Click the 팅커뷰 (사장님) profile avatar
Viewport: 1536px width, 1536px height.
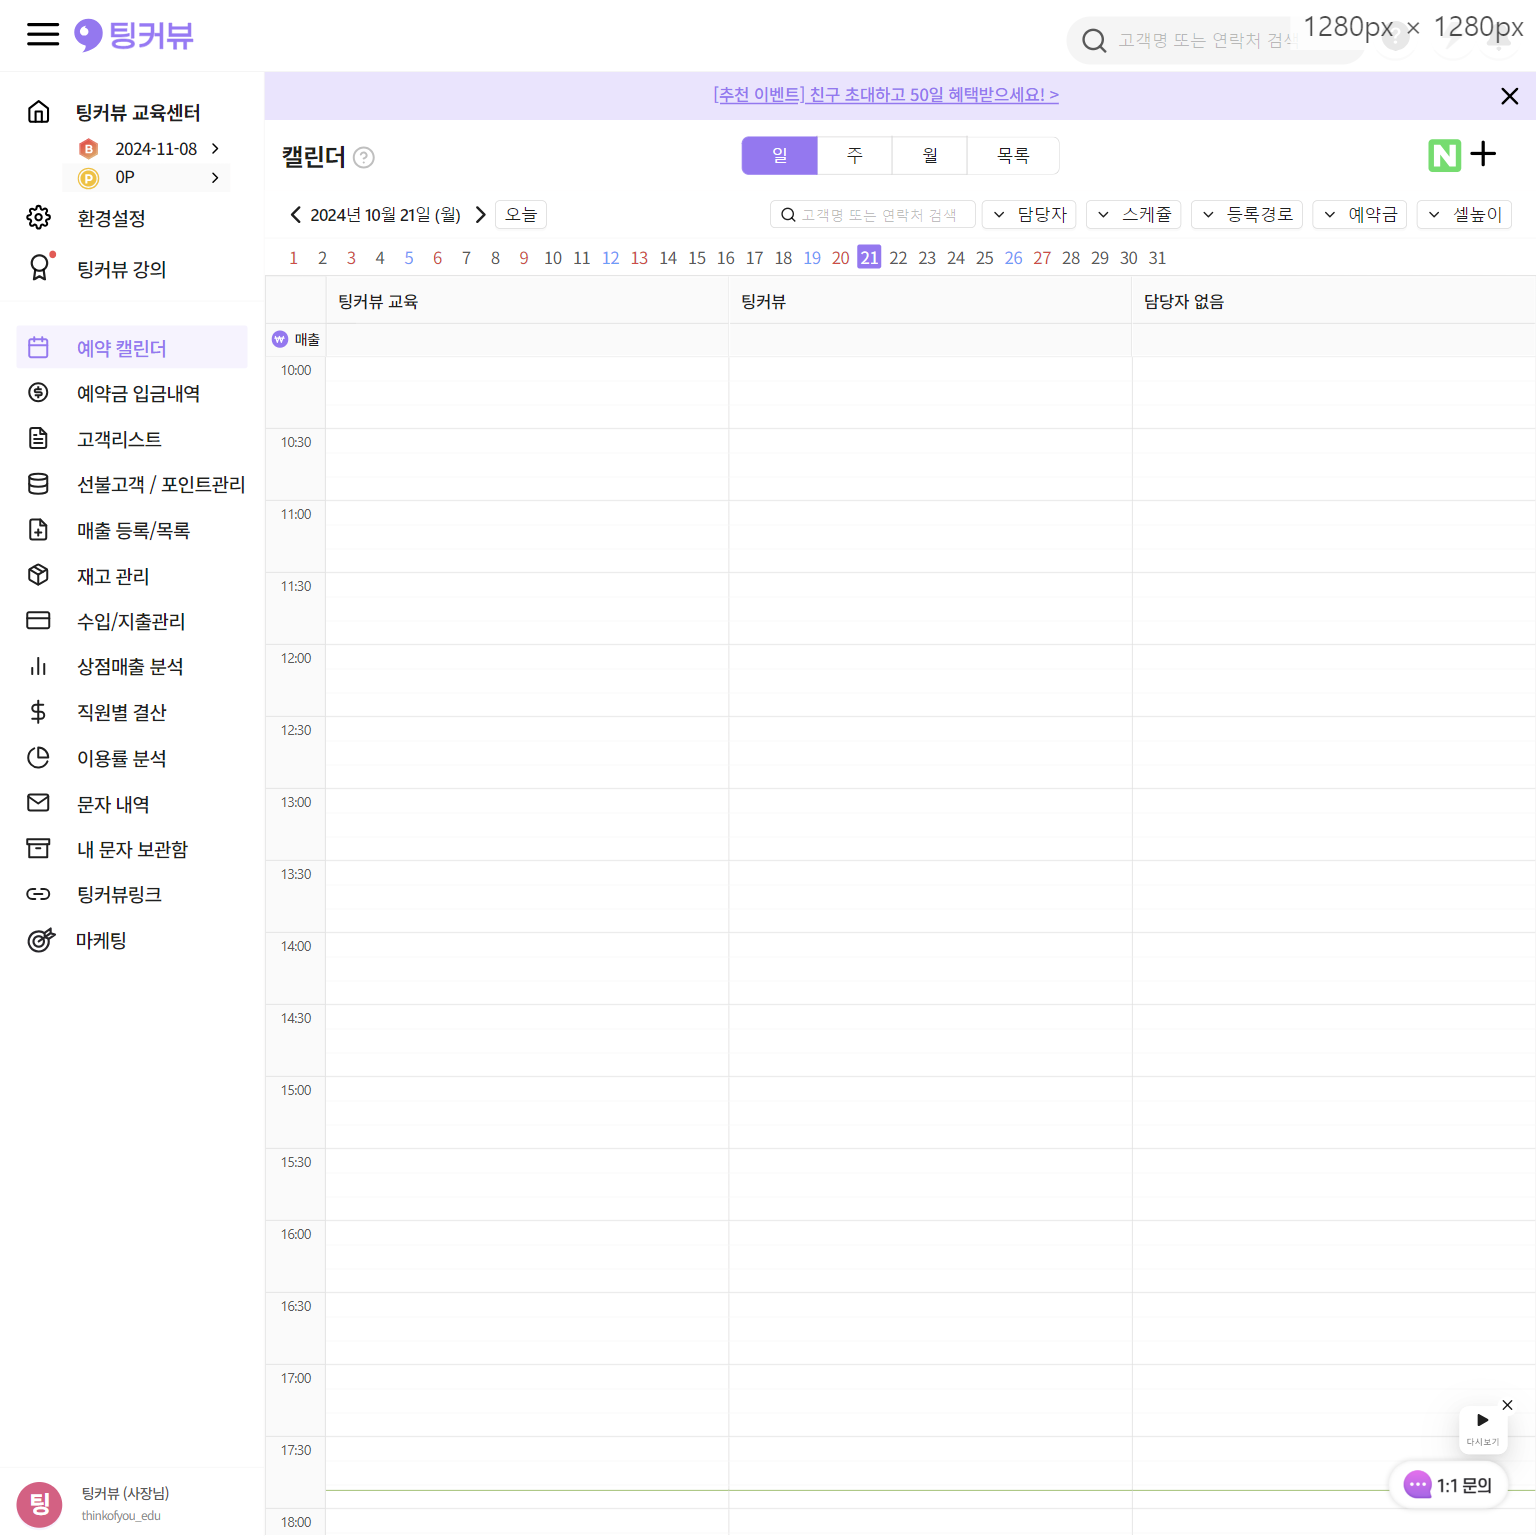click(40, 1504)
